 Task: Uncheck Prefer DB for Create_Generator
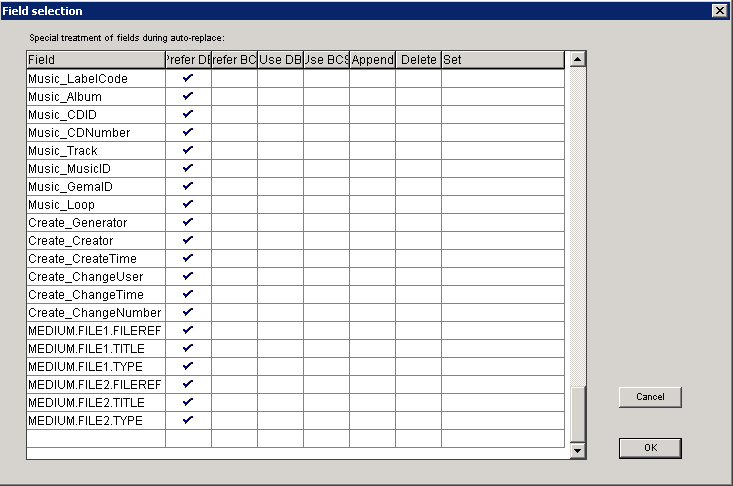pyautogui.click(x=188, y=222)
